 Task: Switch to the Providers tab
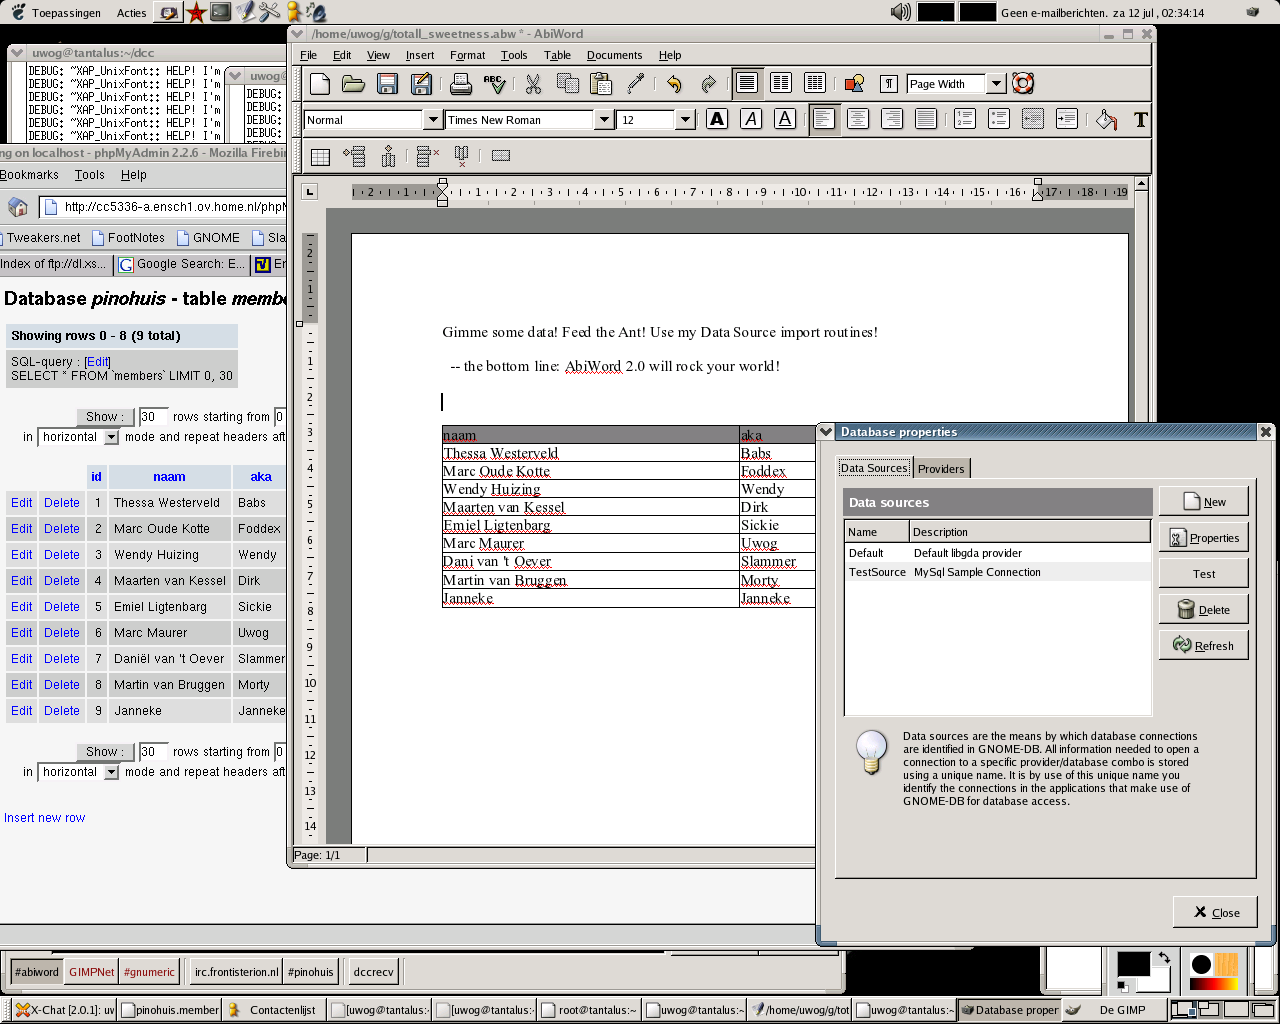[941, 469]
